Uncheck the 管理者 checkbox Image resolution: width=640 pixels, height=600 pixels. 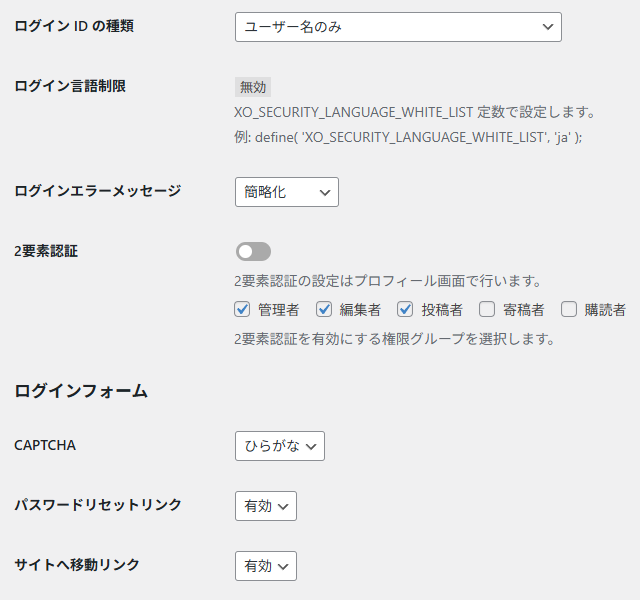pos(242,310)
